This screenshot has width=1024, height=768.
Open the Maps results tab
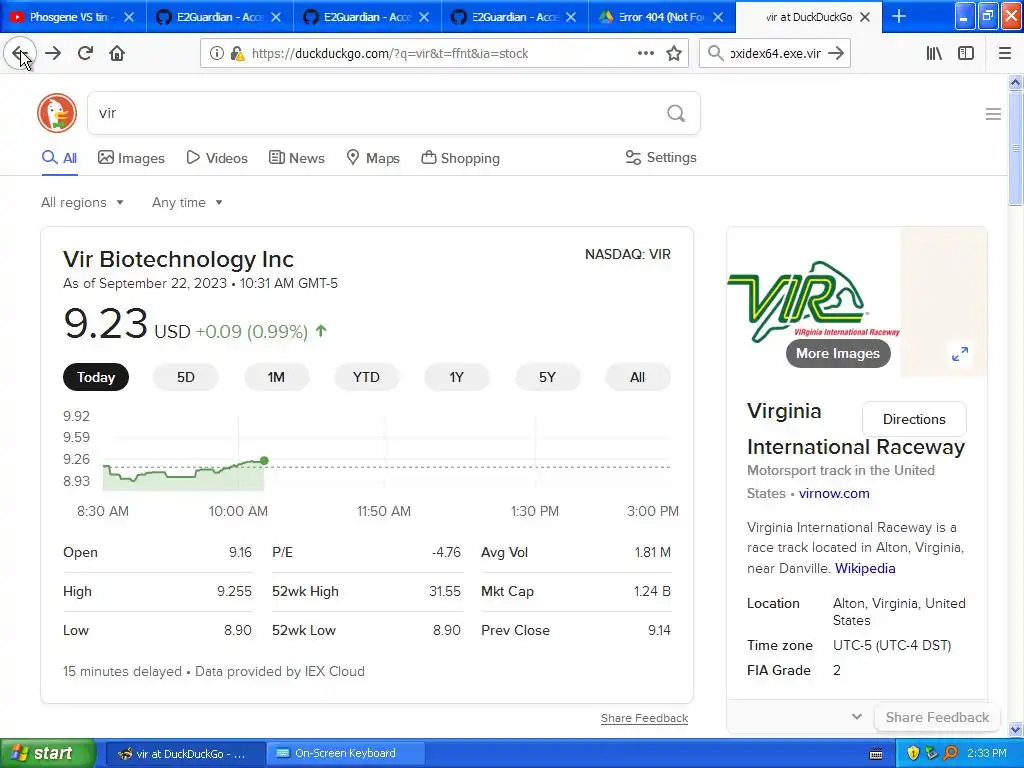click(372, 158)
